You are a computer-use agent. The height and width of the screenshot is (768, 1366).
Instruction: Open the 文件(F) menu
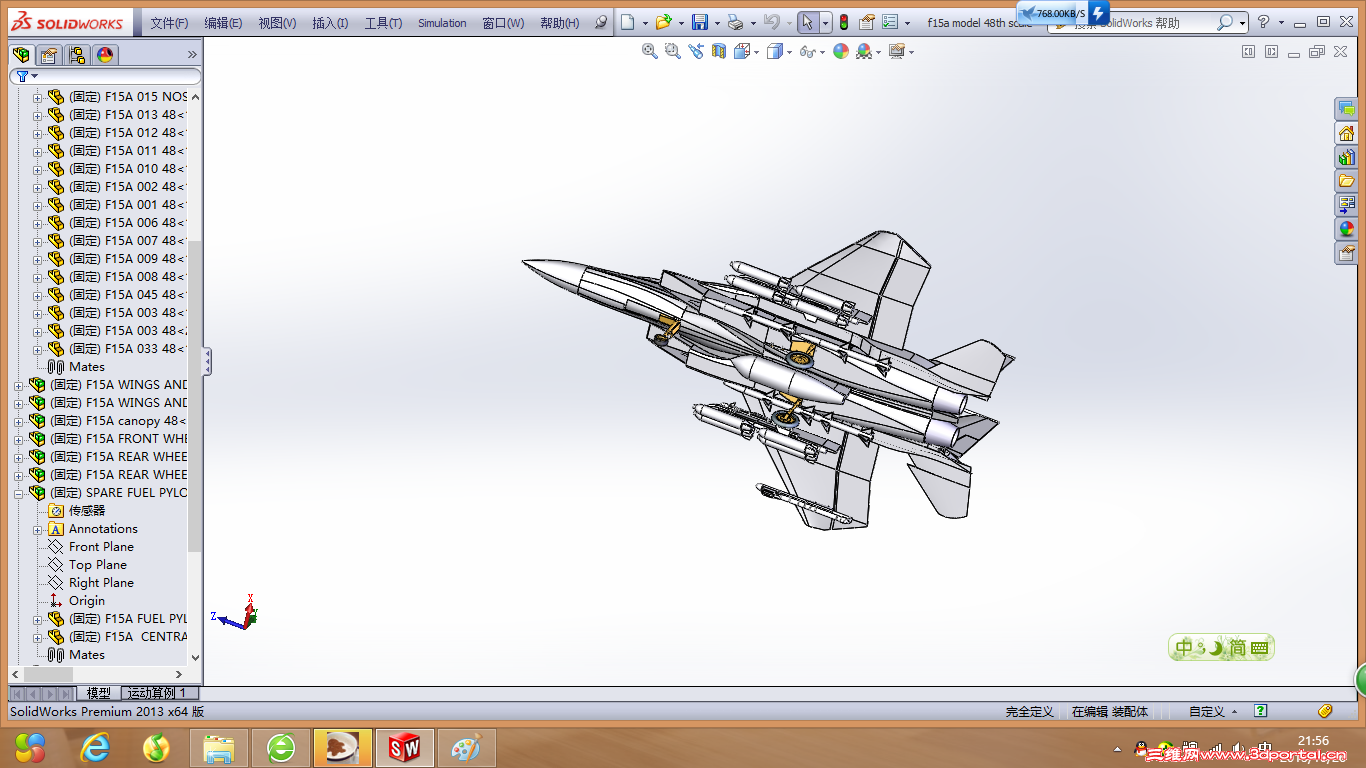[x=169, y=23]
